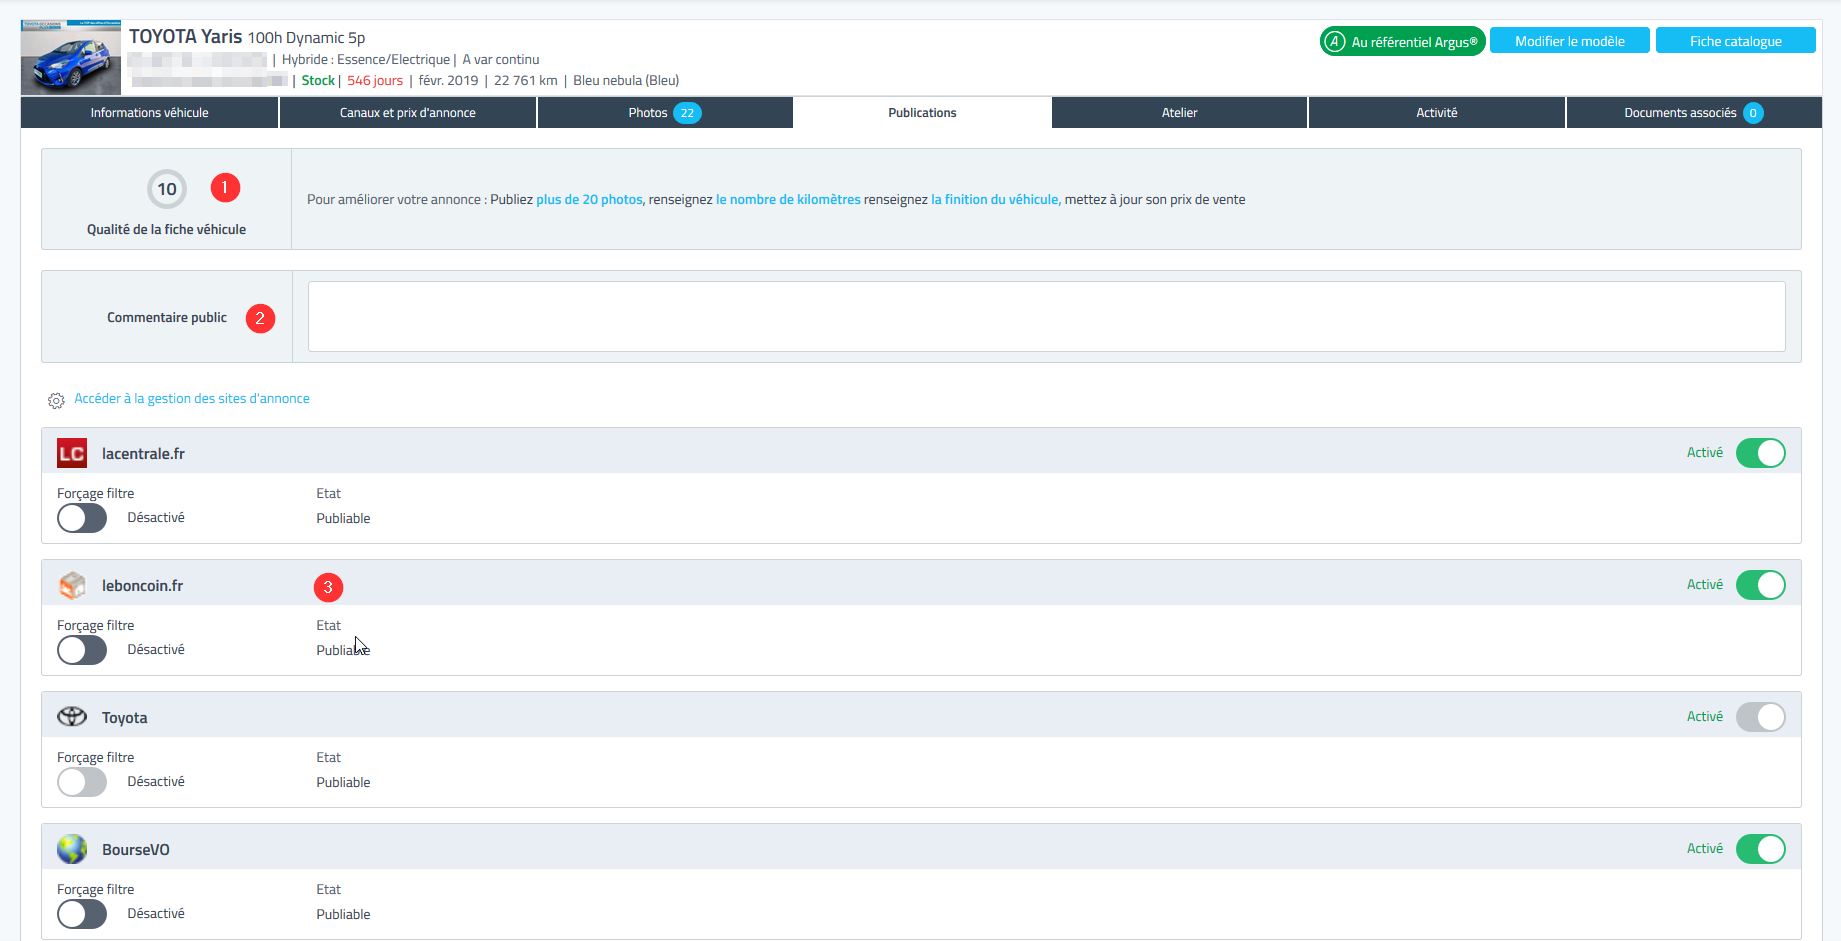Image resolution: width=1841 pixels, height=941 pixels.
Task: Click 'Bleu nebula (Bleu)' color text
Action: [x=626, y=81]
